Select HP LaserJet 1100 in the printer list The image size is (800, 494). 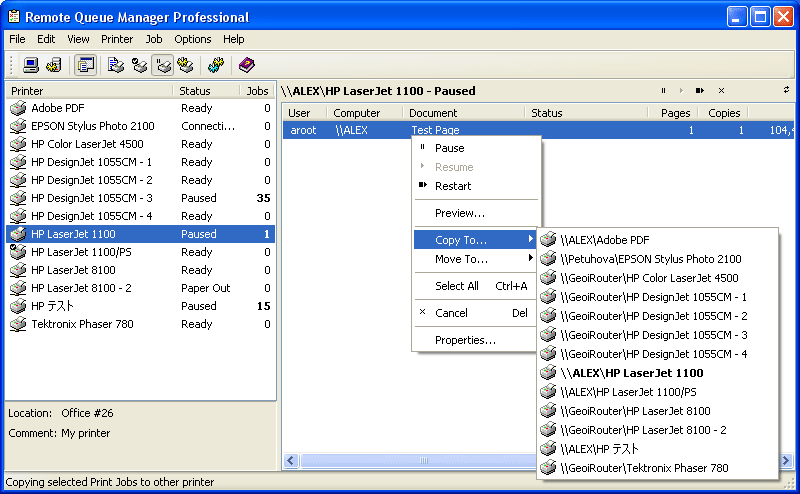pyautogui.click(x=141, y=234)
